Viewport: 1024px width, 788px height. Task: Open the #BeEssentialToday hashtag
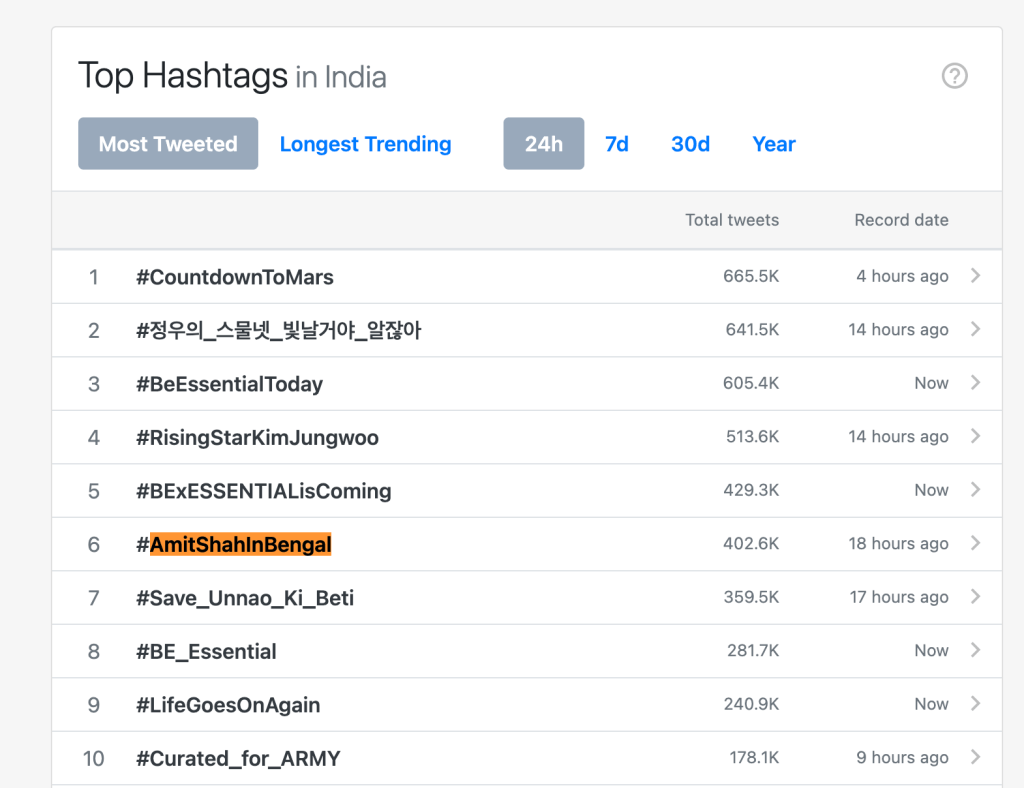pyautogui.click(x=229, y=384)
